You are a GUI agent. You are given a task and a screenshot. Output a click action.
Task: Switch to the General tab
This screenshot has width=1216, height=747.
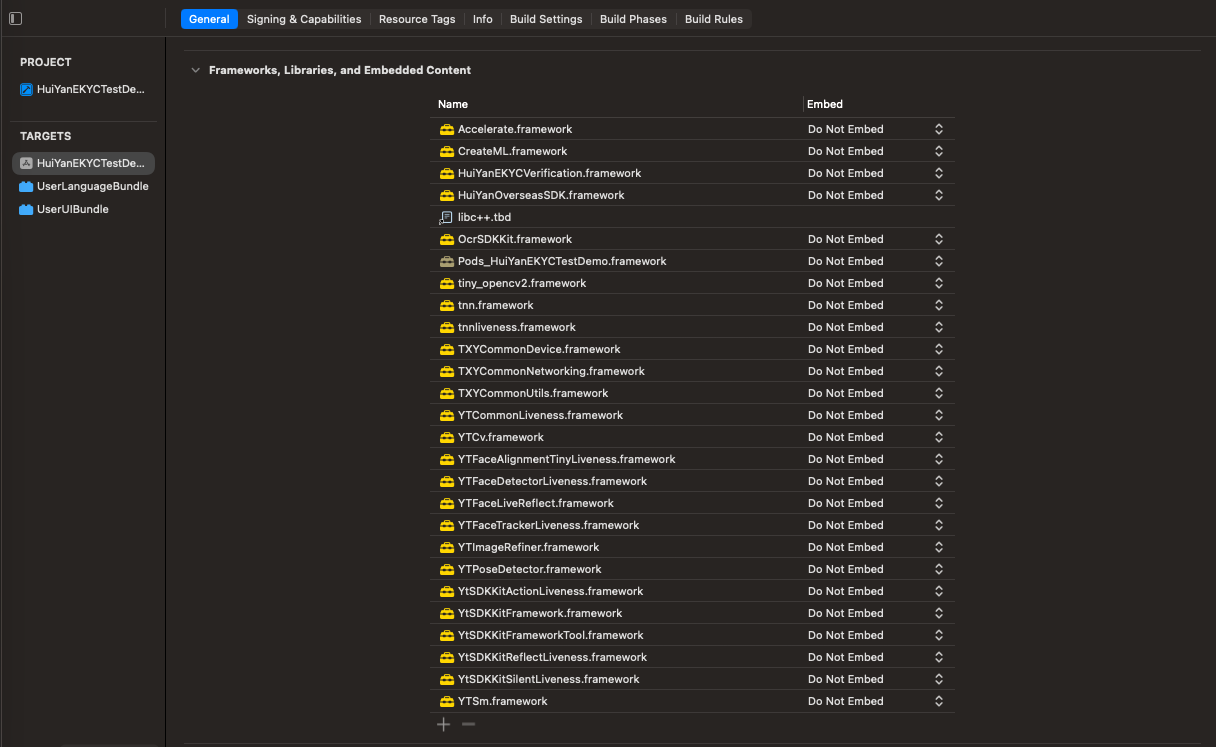click(209, 19)
